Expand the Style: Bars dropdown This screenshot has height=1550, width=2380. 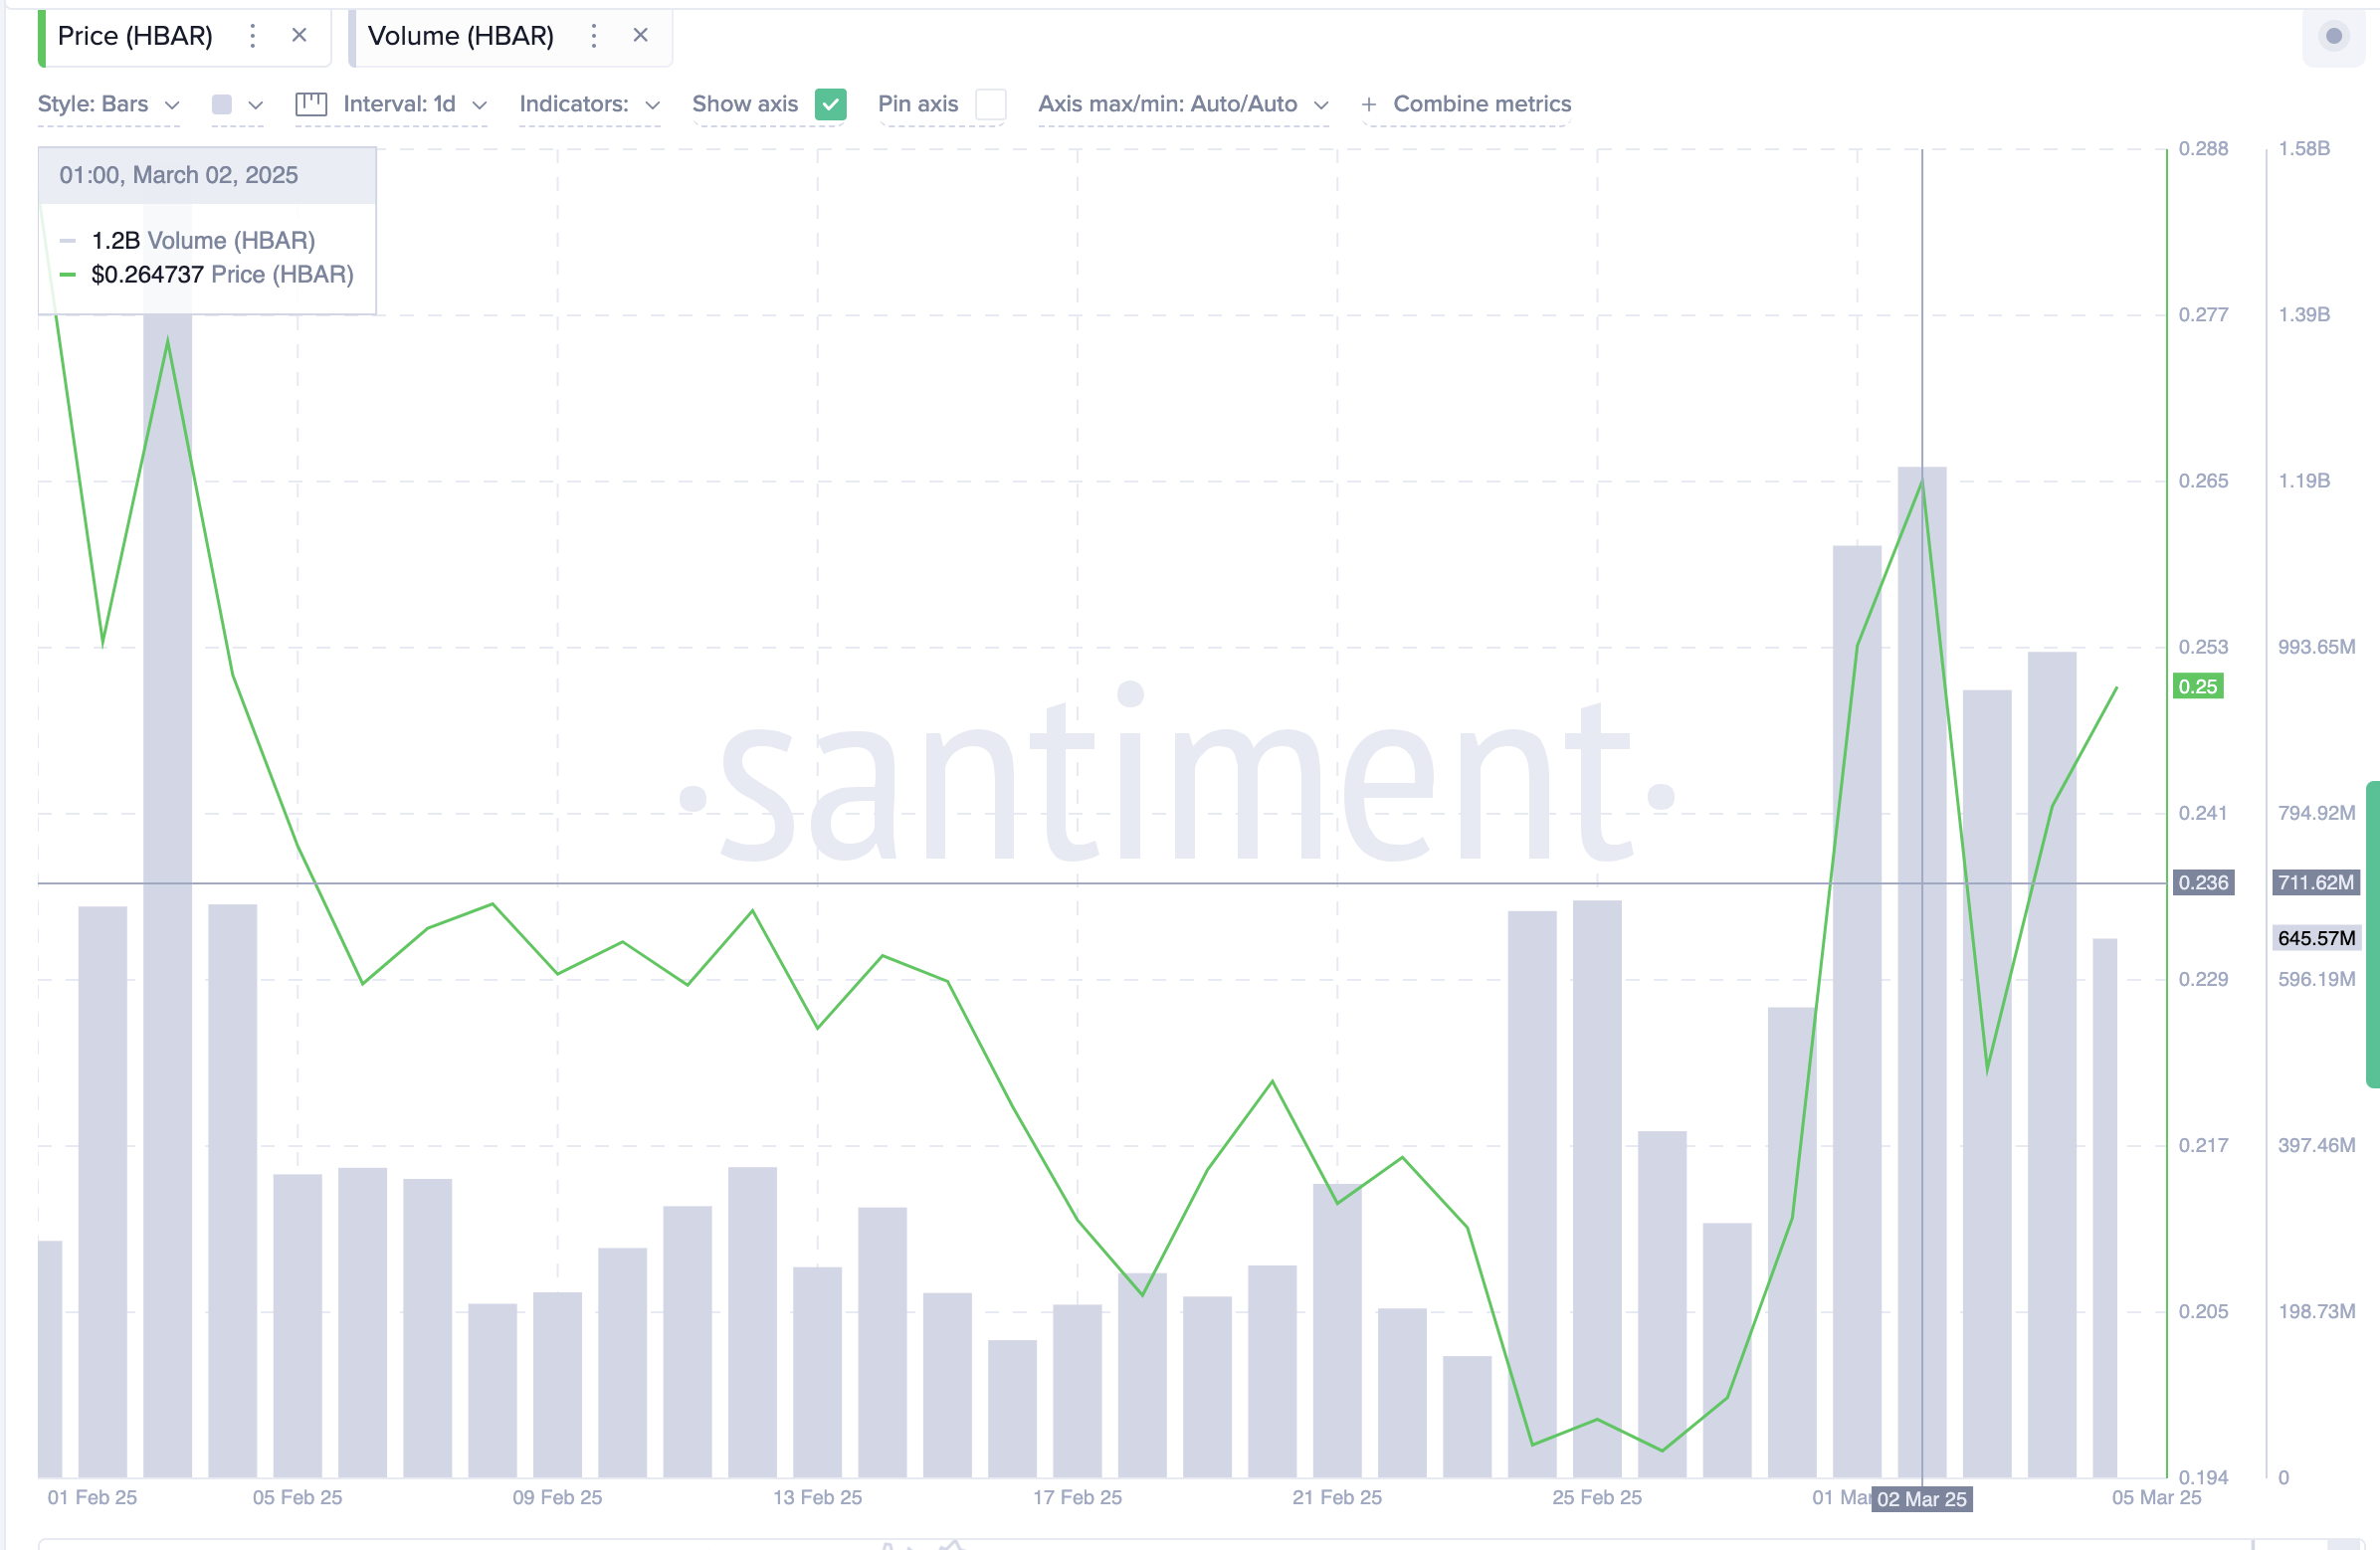tap(109, 104)
